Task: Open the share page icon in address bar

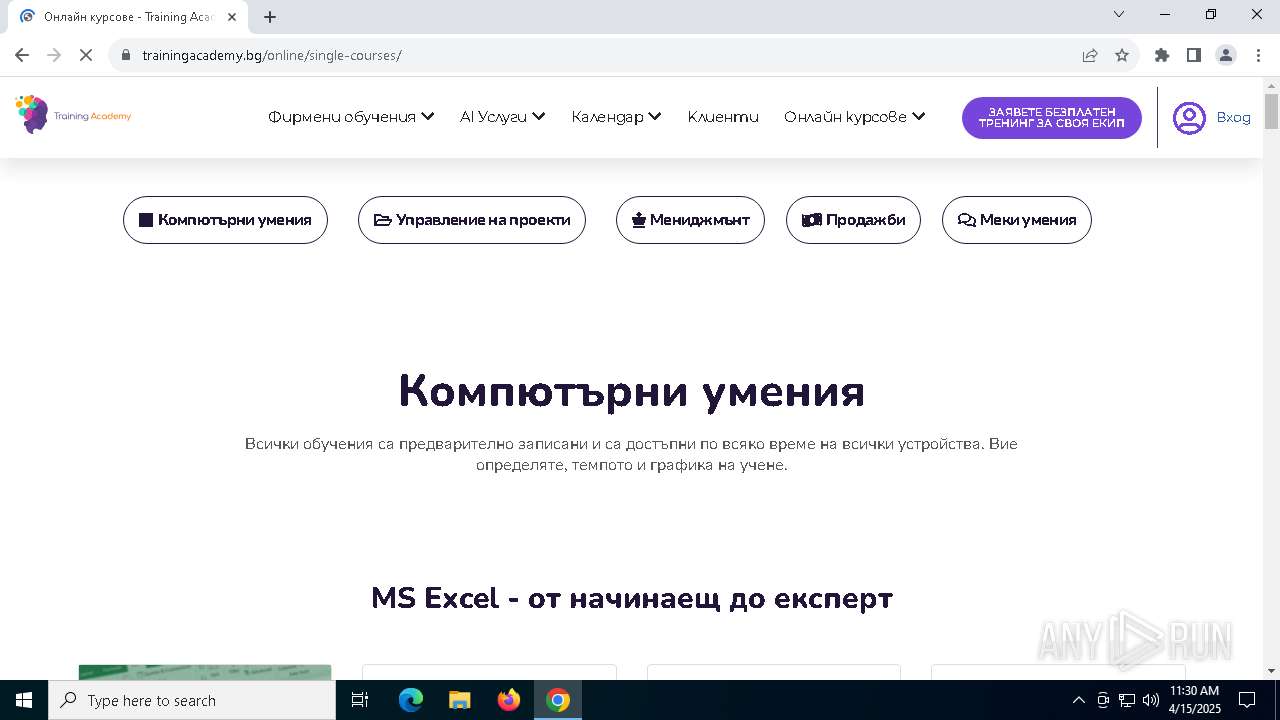Action: pyautogui.click(x=1090, y=55)
